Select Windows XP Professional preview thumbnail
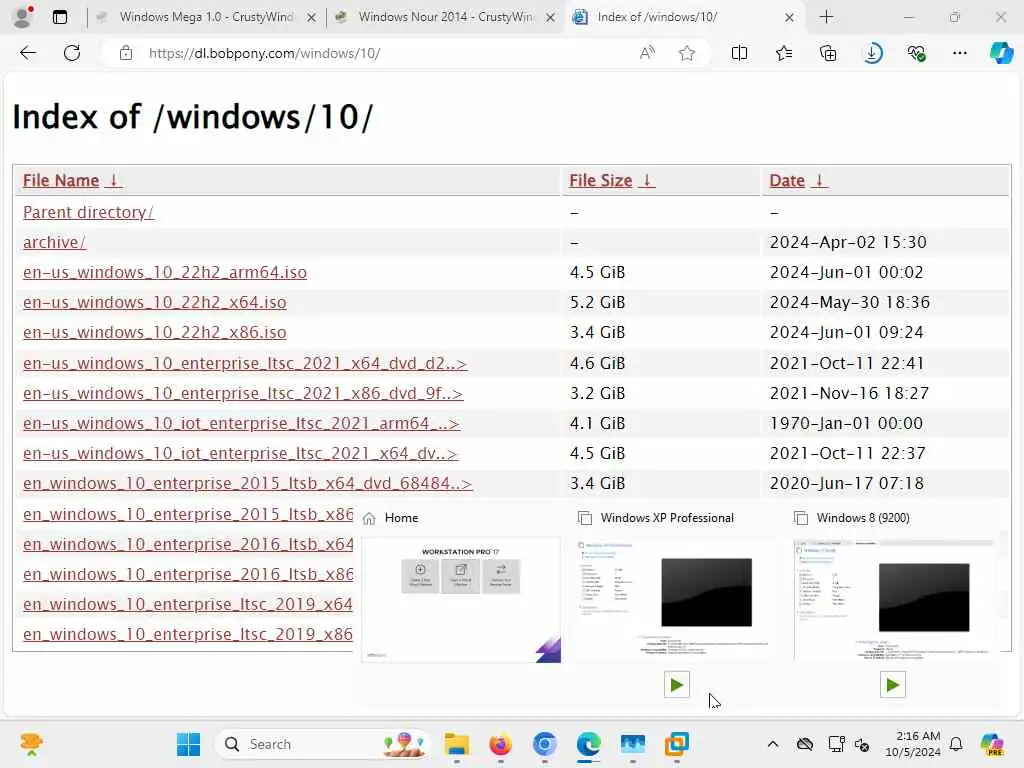 (676, 599)
